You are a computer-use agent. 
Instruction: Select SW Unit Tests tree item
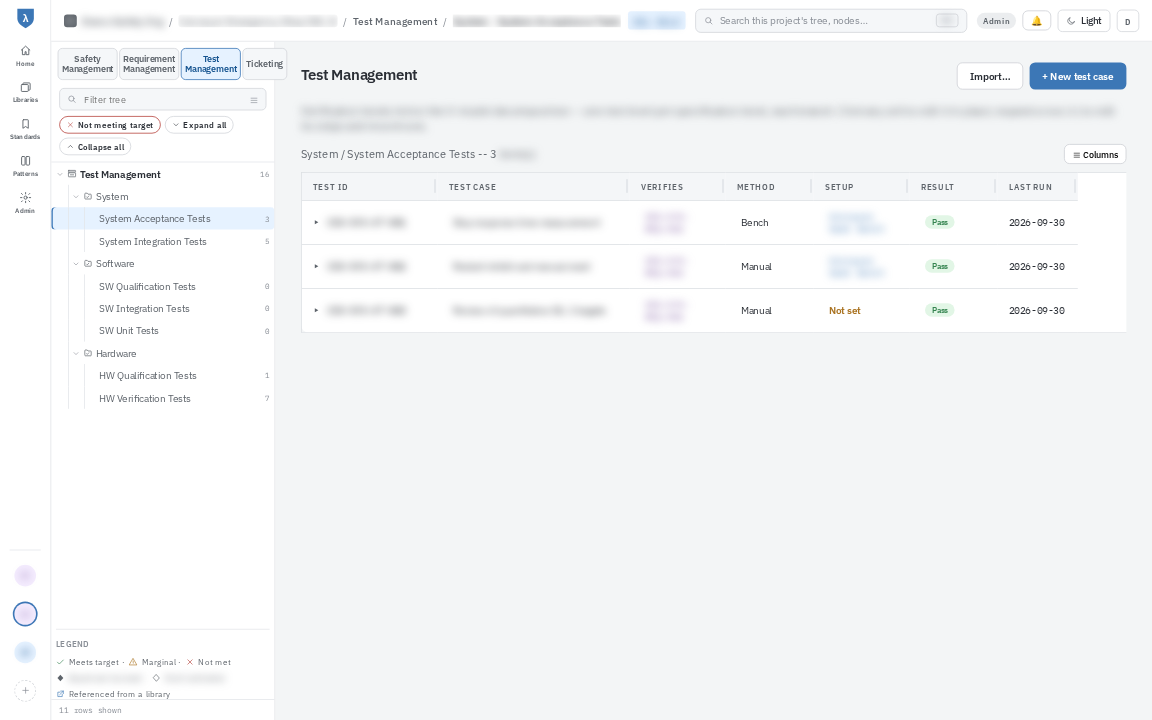click(x=162, y=331)
